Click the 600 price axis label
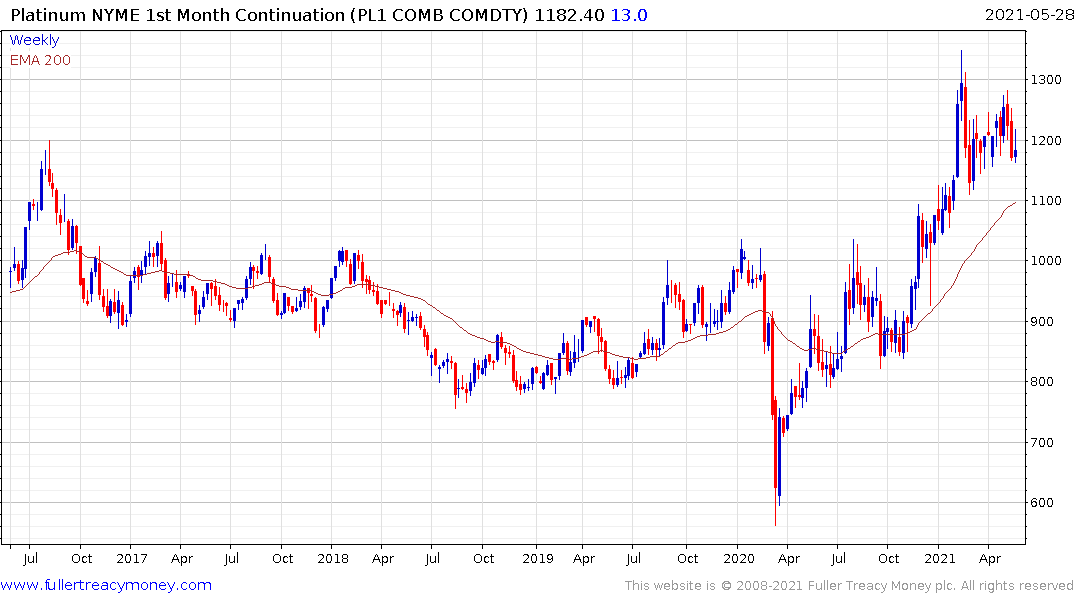This screenshot has width=1075, height=600. (x=1042, y=503)
